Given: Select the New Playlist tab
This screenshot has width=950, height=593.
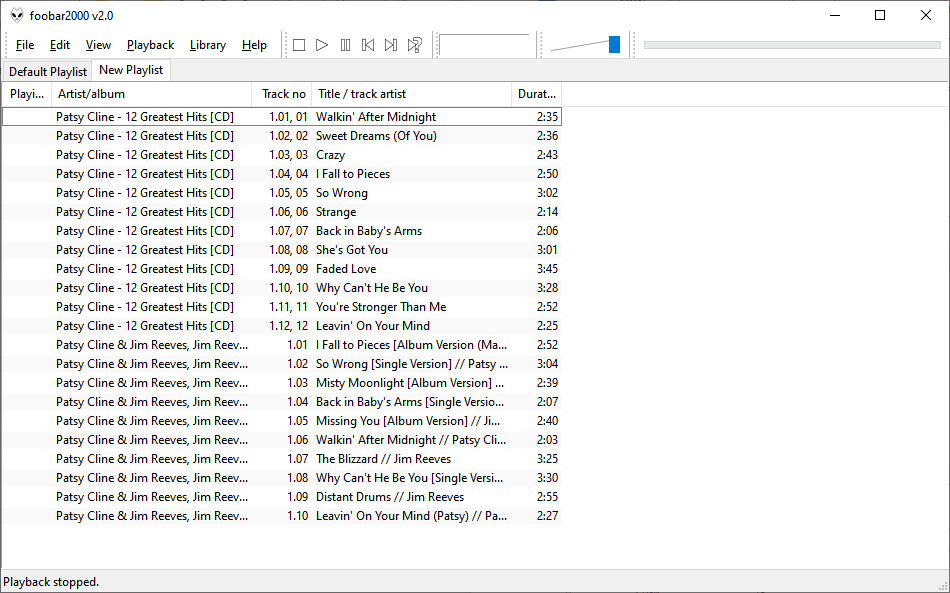Looking at the screenshot, I should [x=131, y=70].
